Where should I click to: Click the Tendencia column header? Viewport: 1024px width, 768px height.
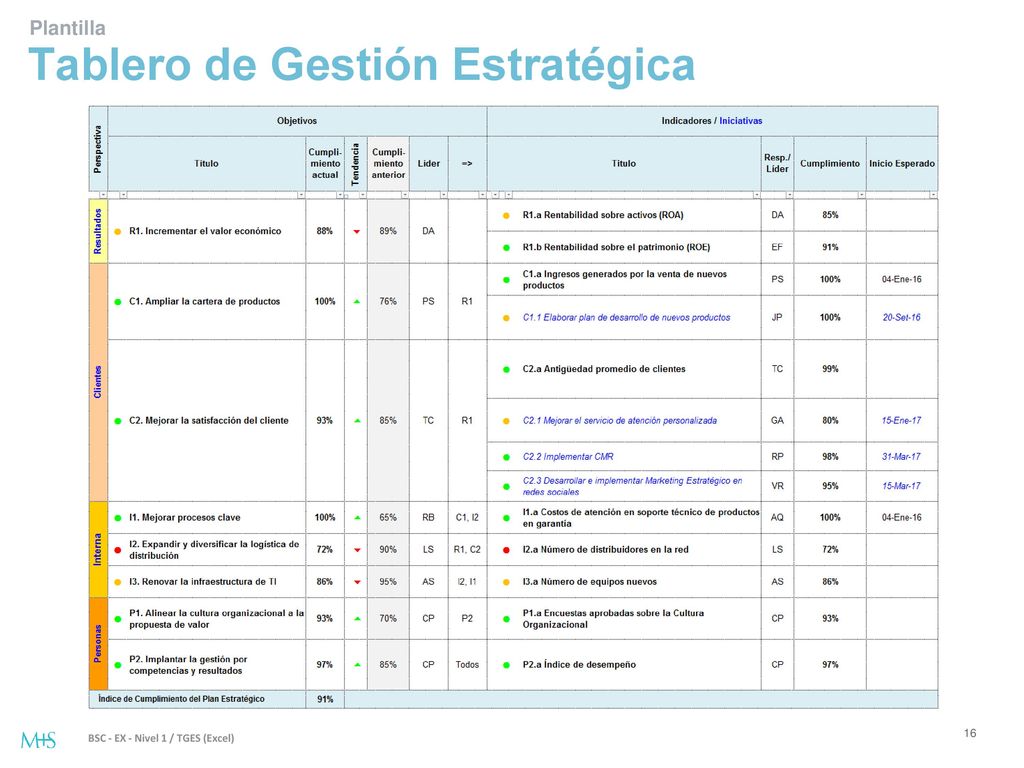coord(356,164)
